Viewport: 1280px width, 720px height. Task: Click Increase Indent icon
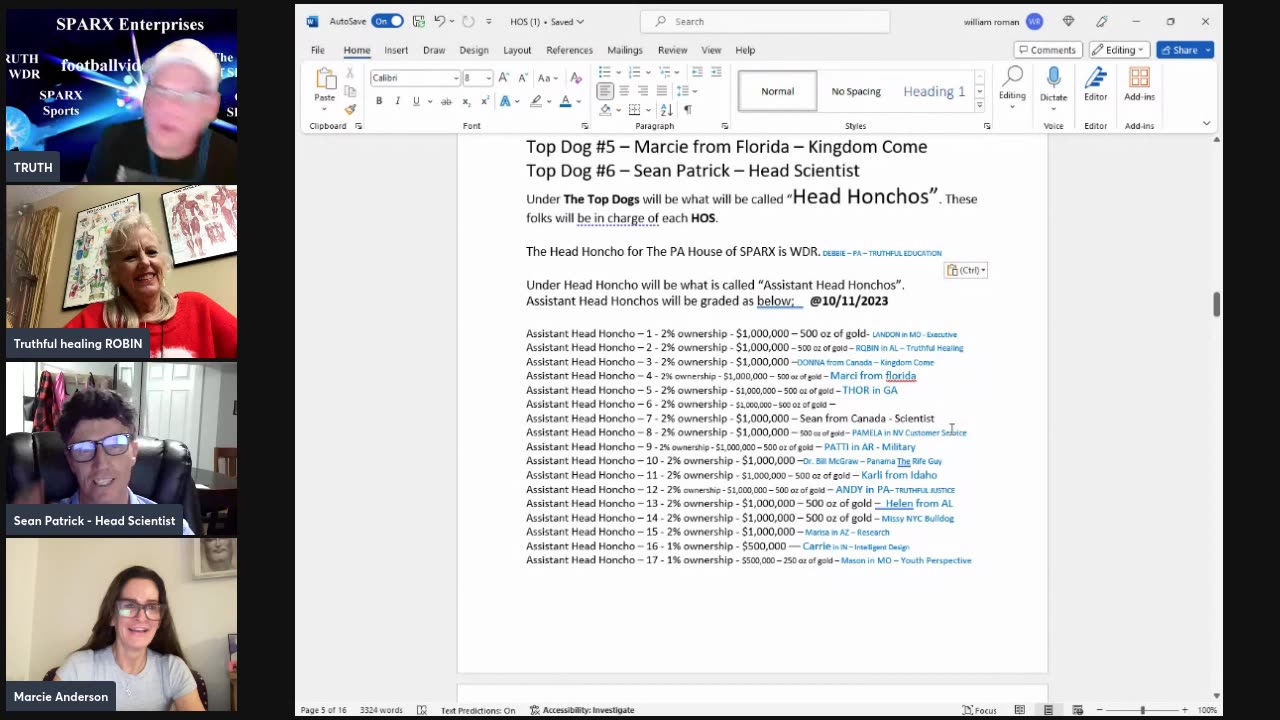(715, 72)
